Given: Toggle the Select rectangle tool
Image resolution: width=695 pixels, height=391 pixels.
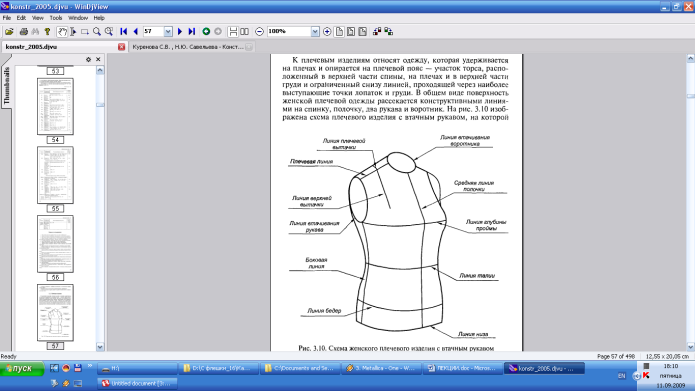Looking at the screenshot, I should 85,31.
